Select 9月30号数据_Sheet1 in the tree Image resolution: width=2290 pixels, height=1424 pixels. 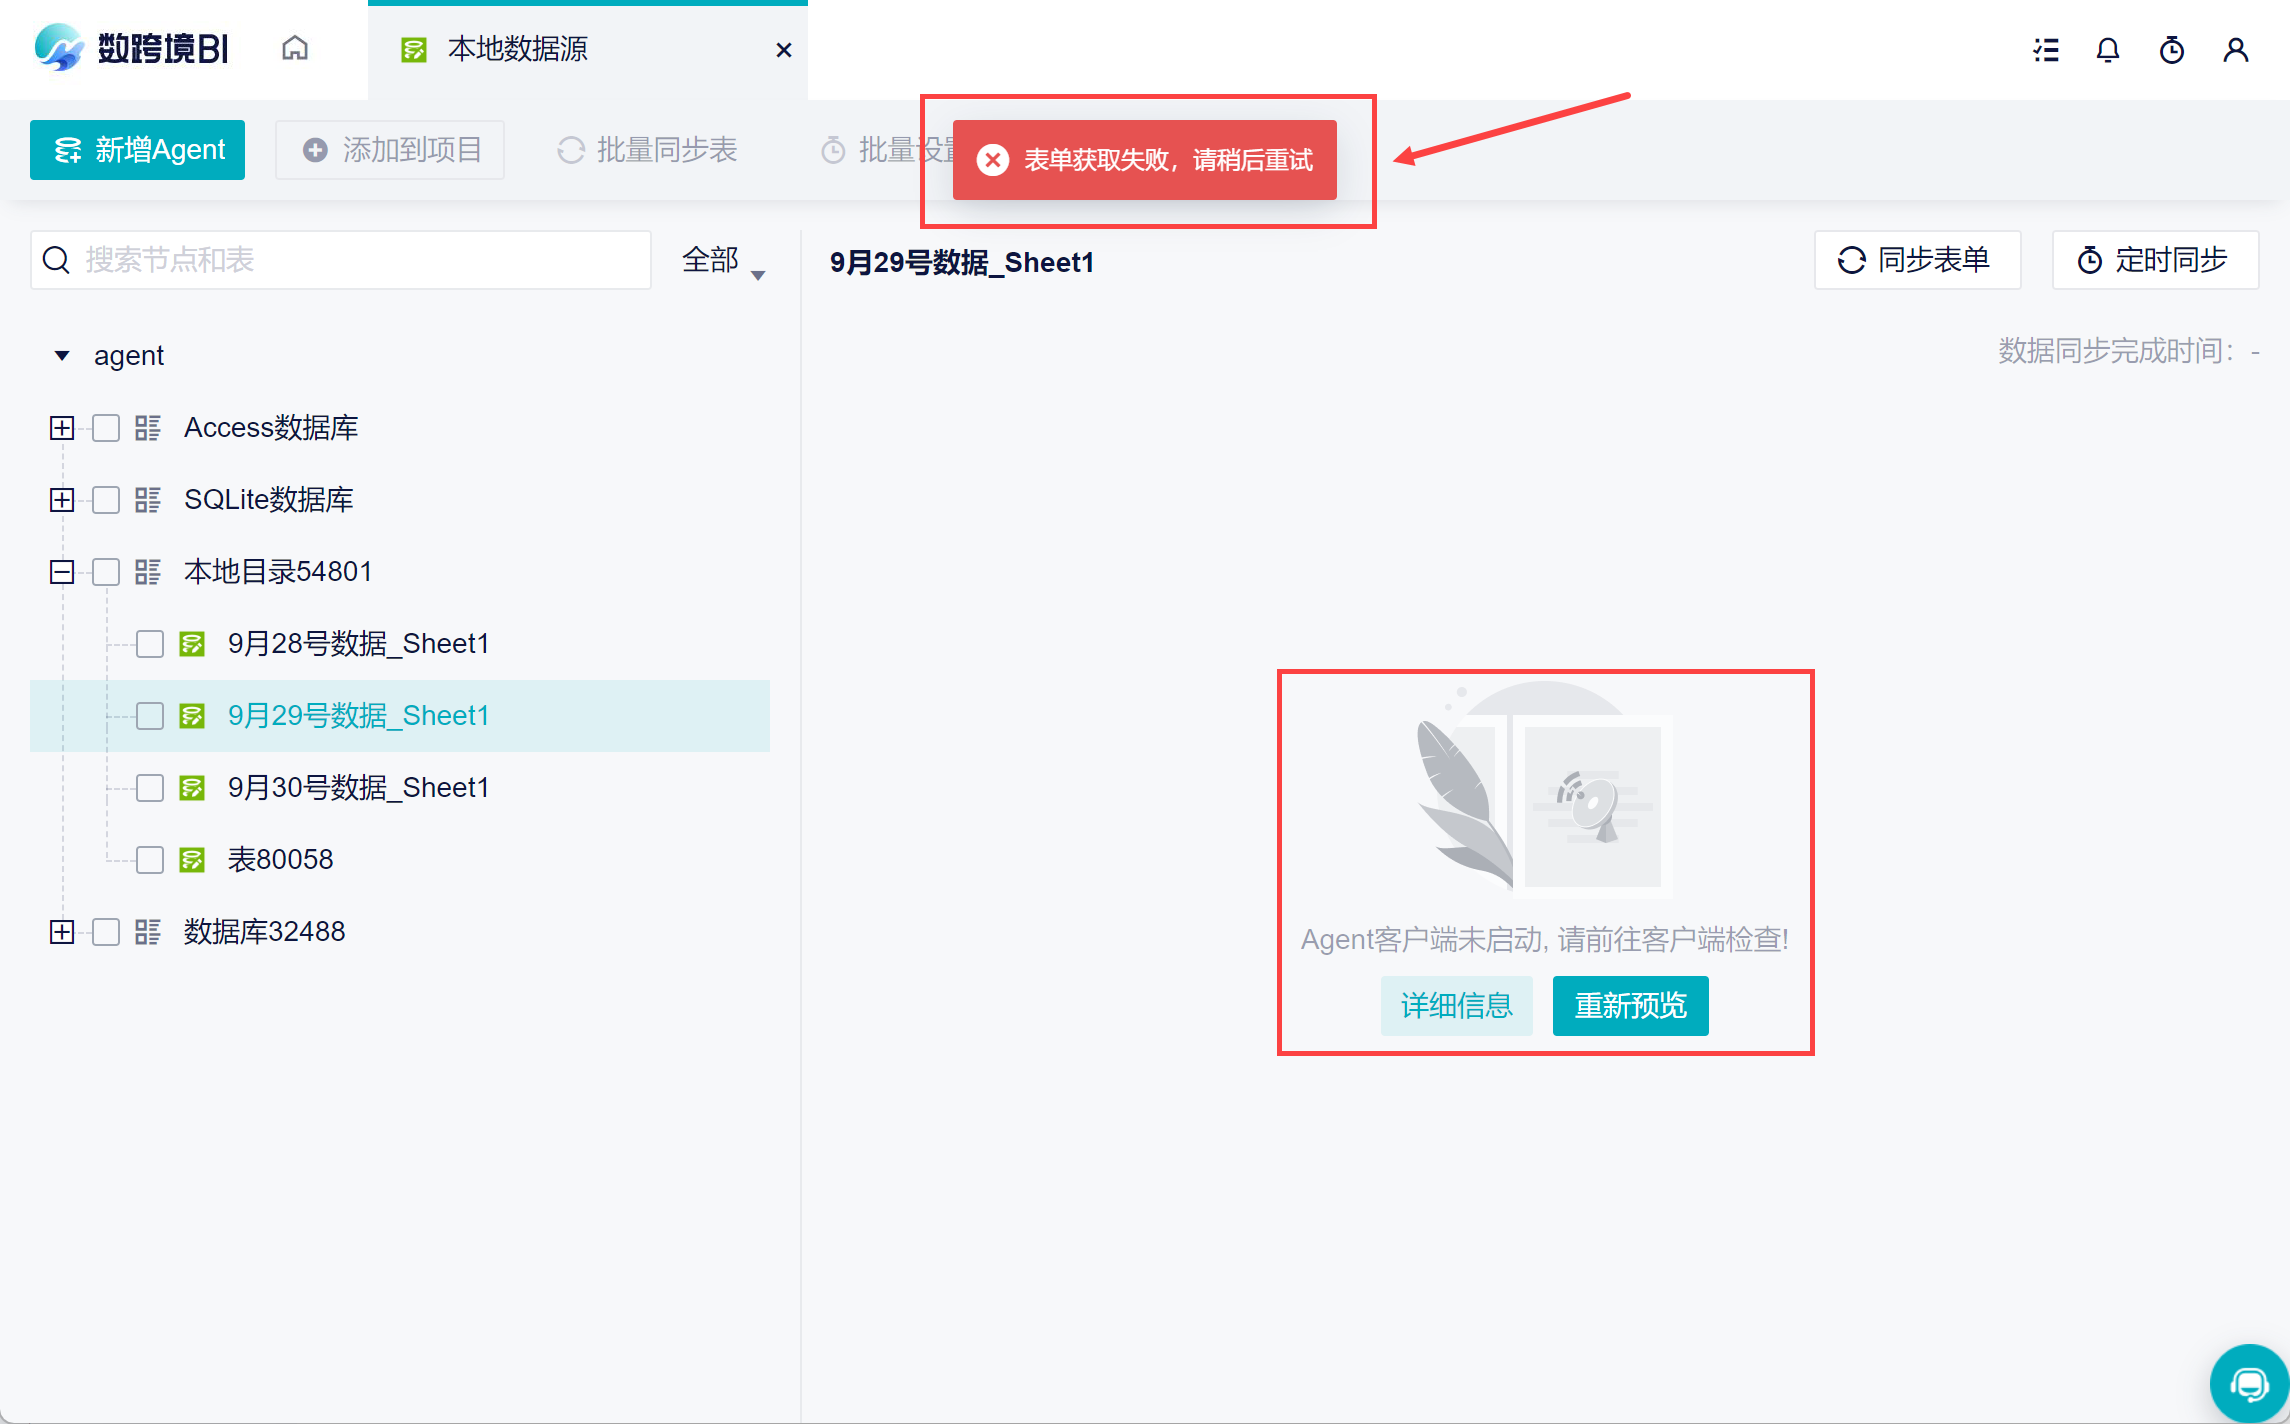(358, 788)
